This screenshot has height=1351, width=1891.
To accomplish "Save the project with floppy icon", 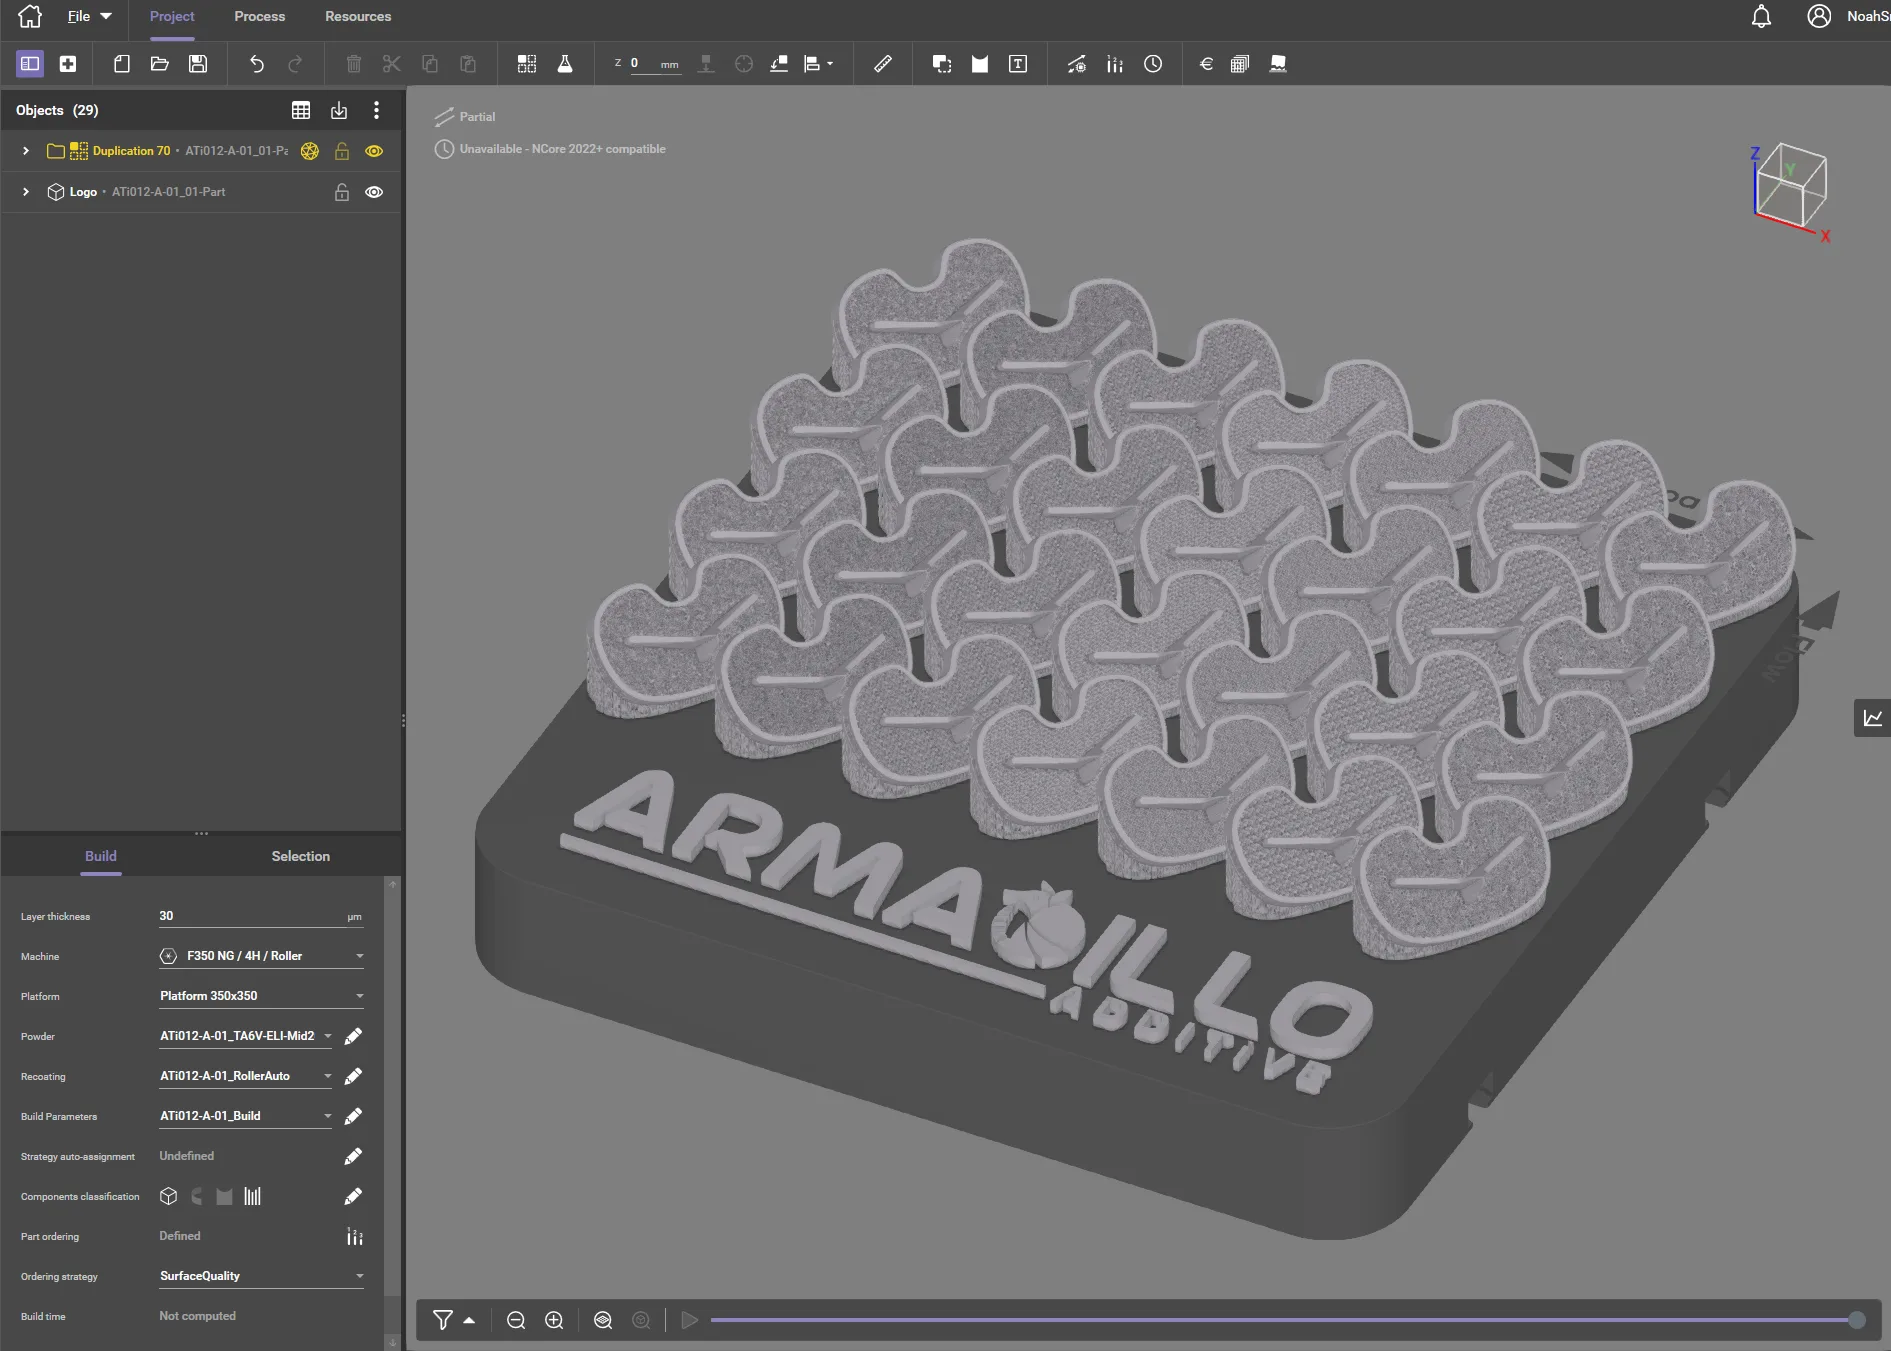I will tap(198, 64).
